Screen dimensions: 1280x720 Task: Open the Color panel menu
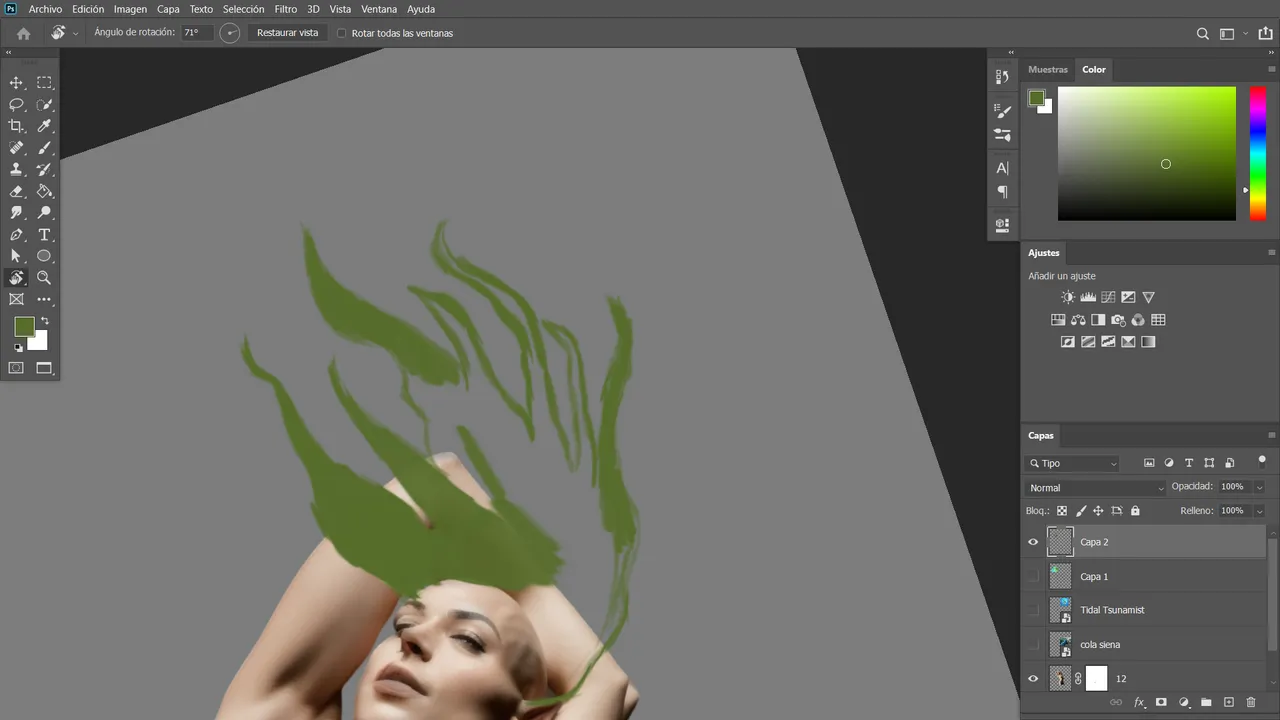pyautogui.click(x=1272, y=70)
